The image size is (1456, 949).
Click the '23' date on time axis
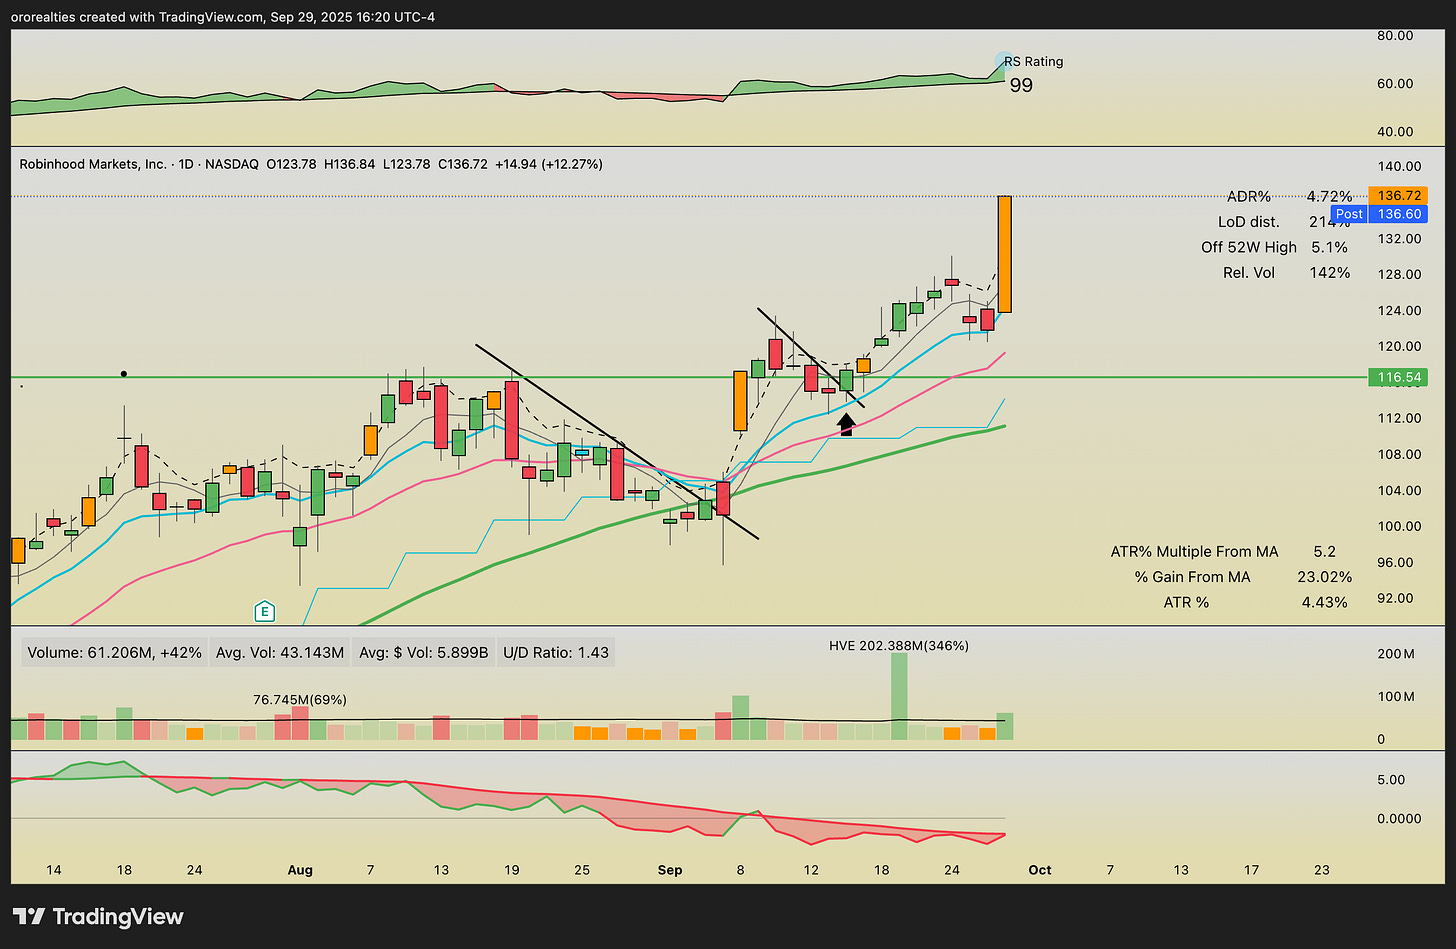pos(1322,870)
